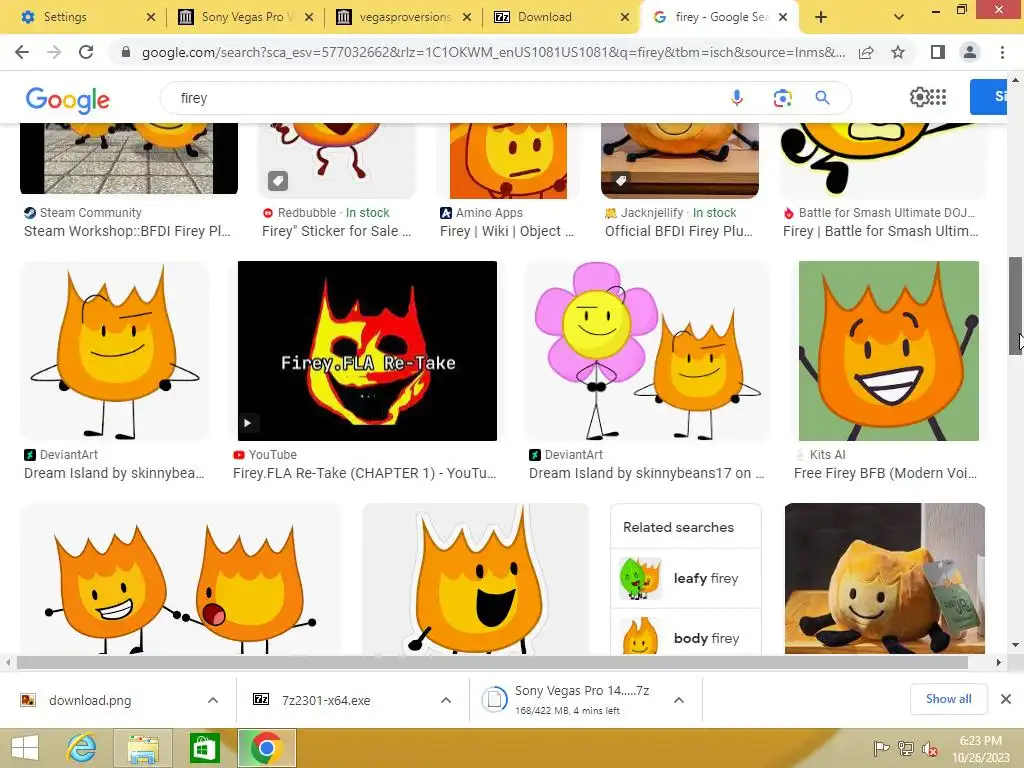Open the Windows Start menu
This screenshot has height=768, width=1024.
(25, 748)
